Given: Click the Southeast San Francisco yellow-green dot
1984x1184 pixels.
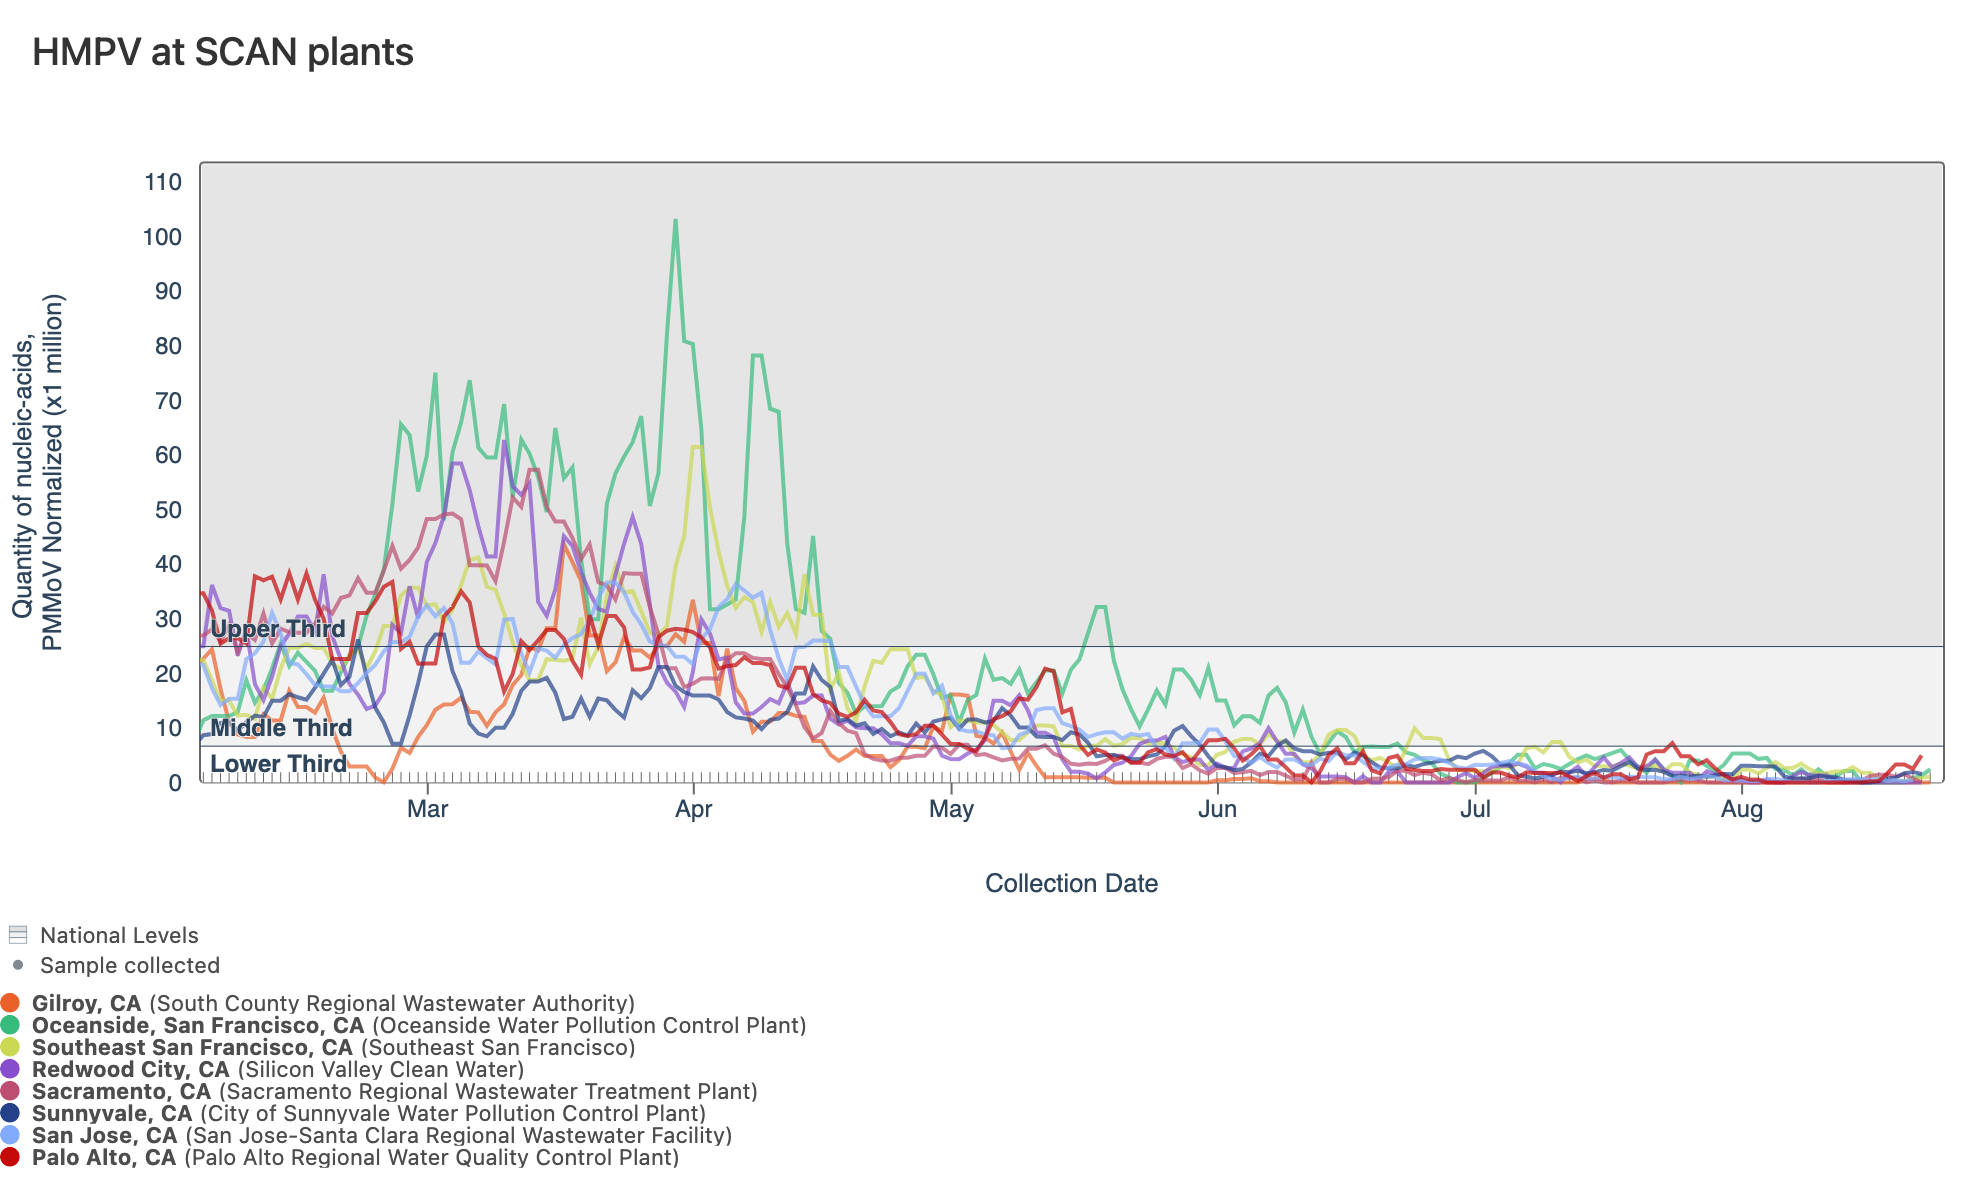Looking at the screenshot, I should (10, 1047).
